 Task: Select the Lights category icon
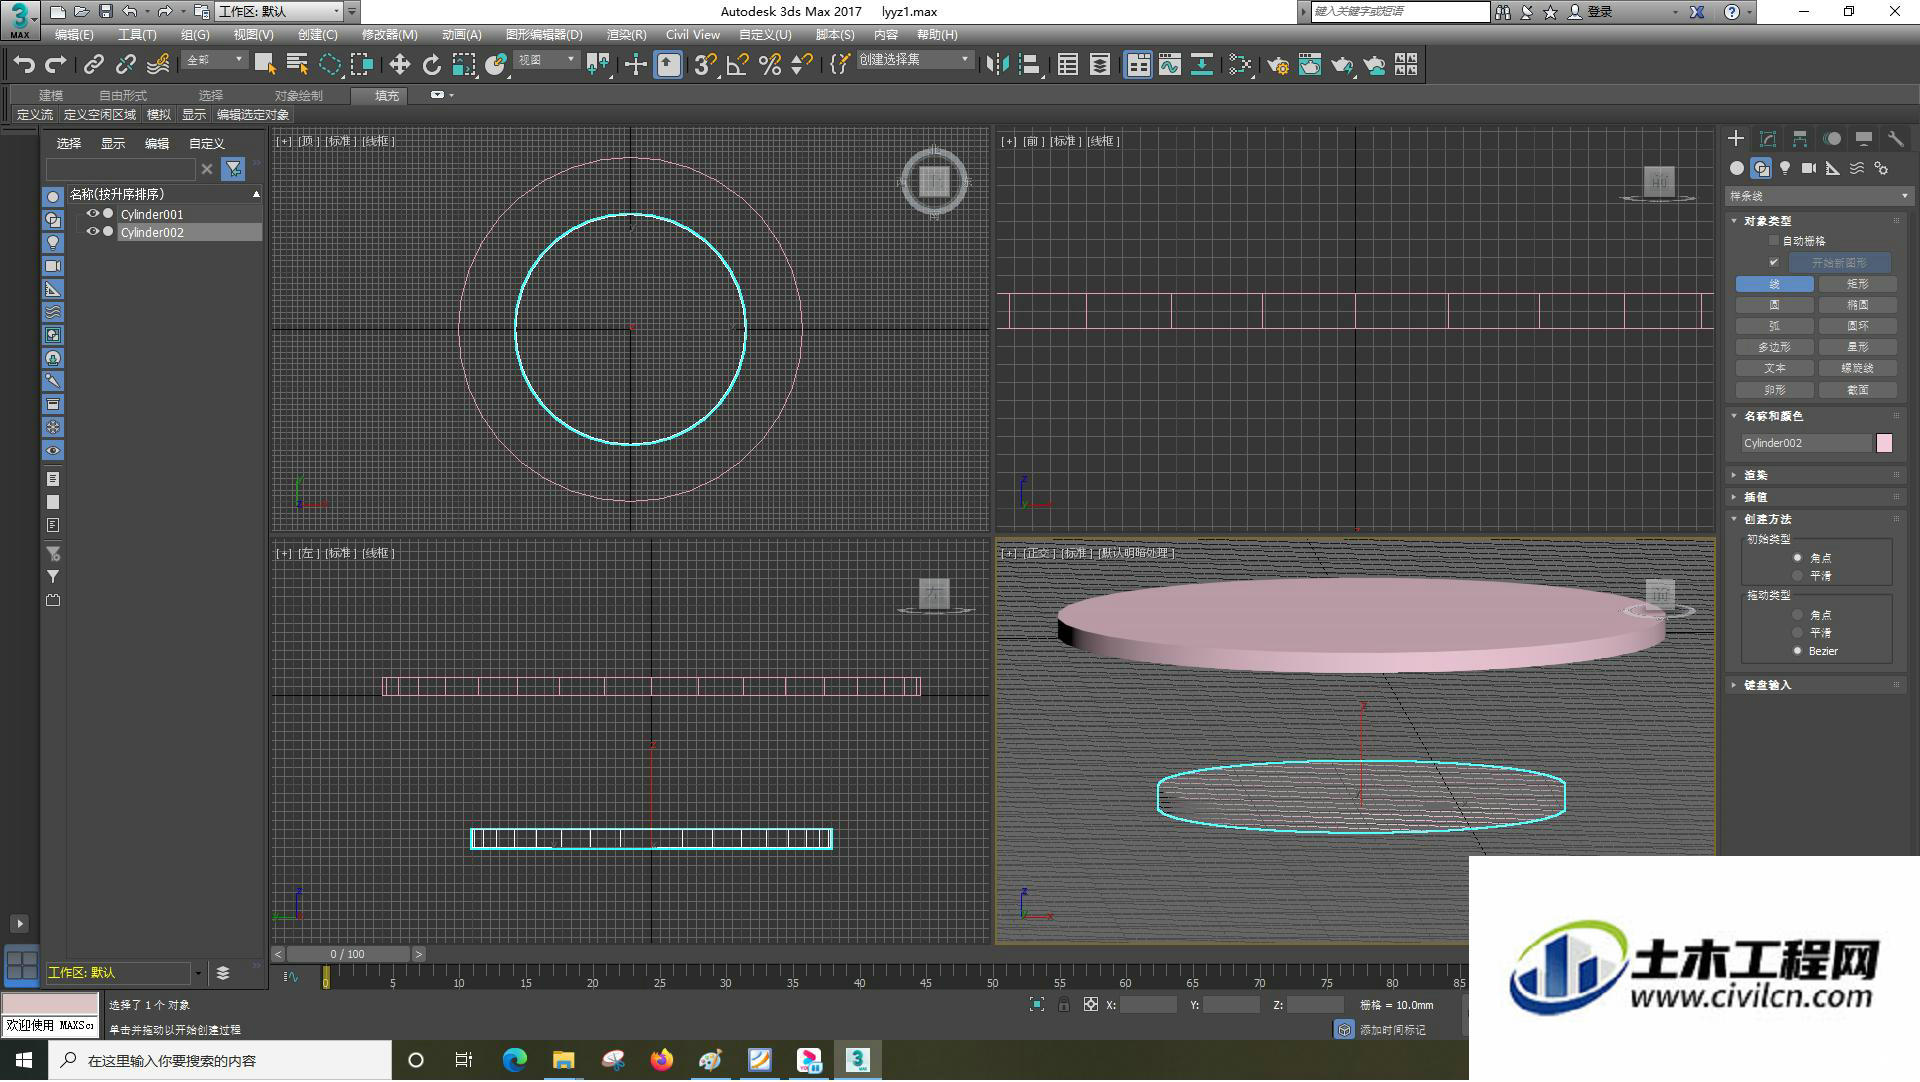coord(1785,168)
